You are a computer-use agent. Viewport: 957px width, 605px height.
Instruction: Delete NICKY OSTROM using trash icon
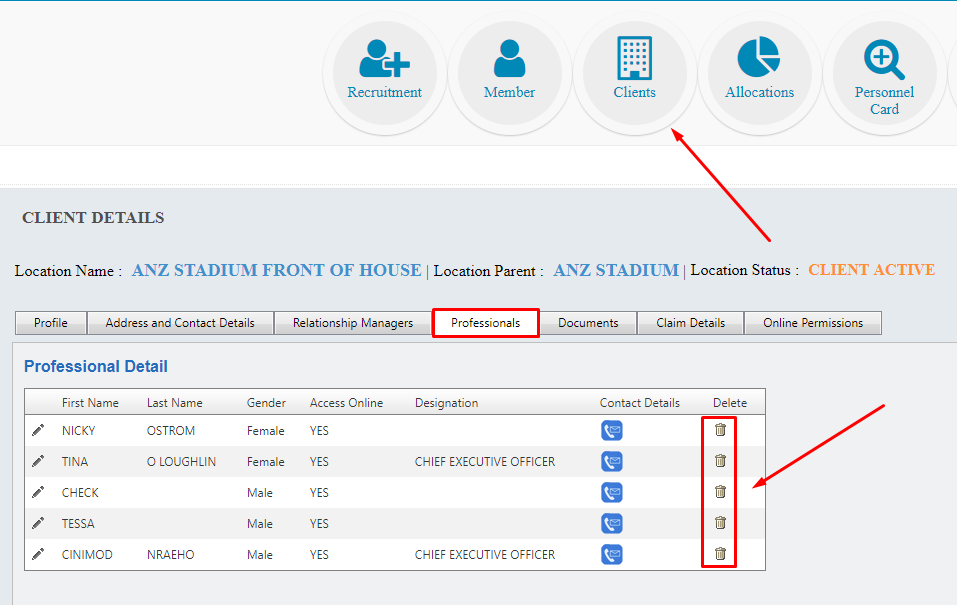(x=720, y=430)
